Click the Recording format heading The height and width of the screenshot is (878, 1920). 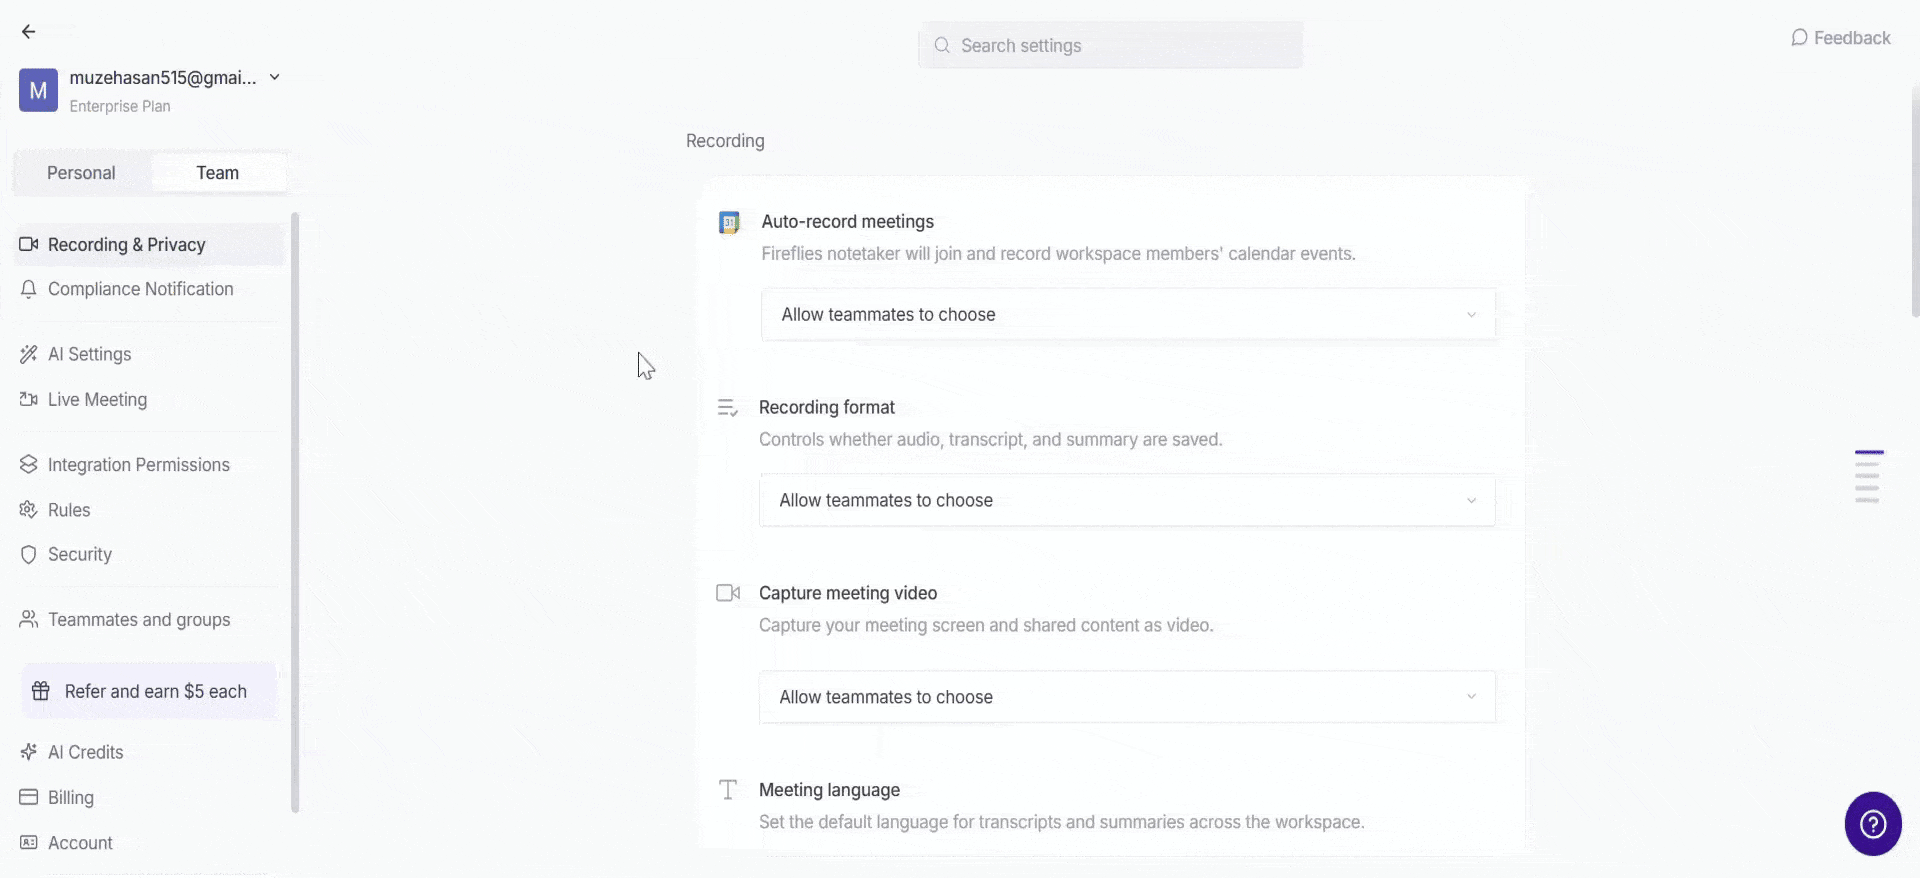point(827,408)
